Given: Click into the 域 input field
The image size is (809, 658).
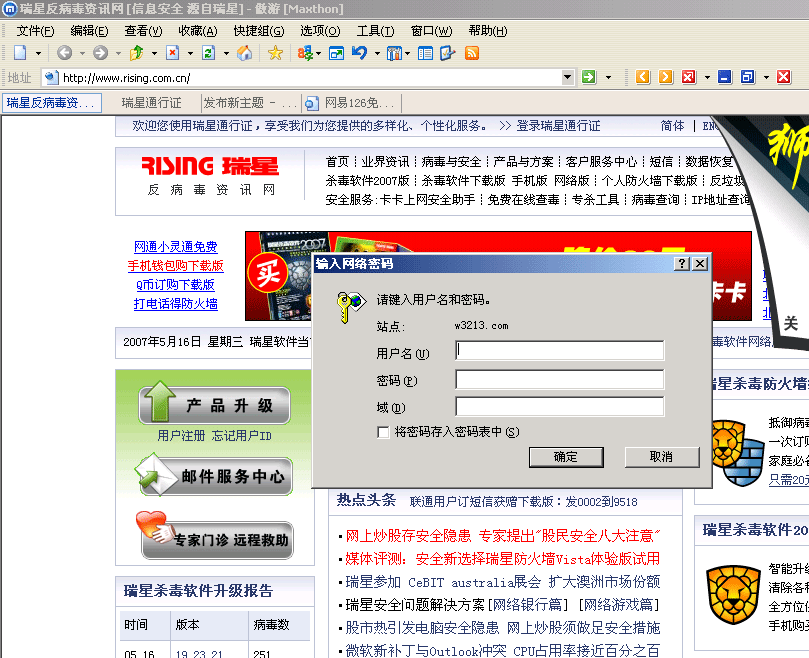Looking at the screenshot, I should click(x=560, y=406).
